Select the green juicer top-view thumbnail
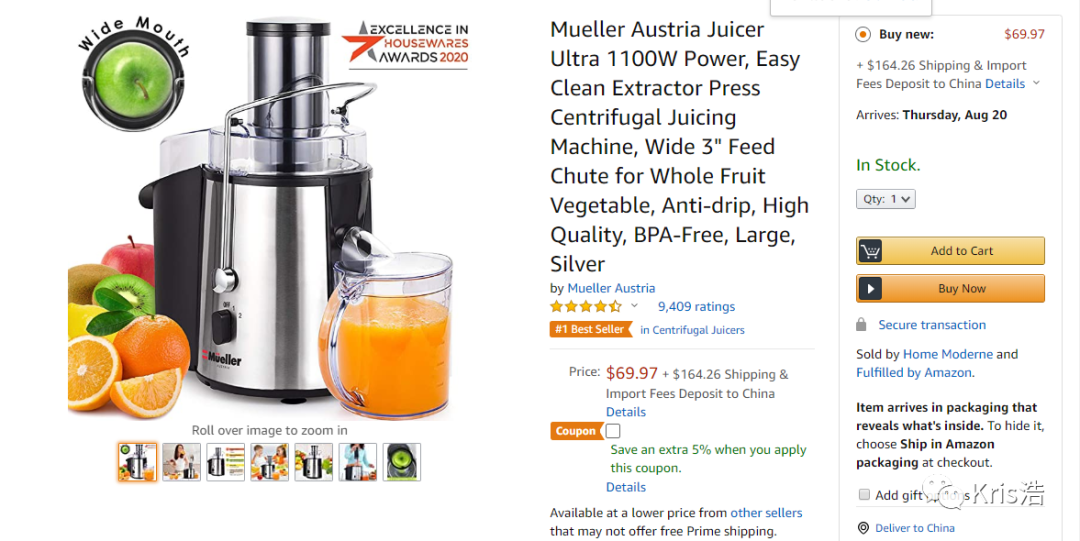1080x541 pixels. (x=402, y=462)
